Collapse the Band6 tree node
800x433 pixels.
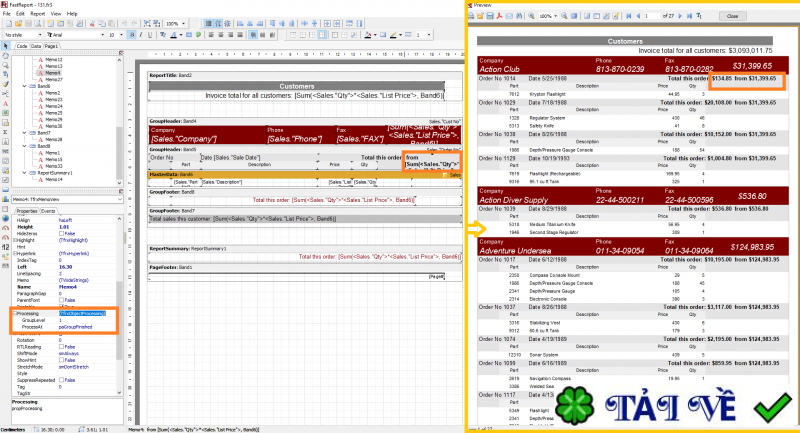25,86
